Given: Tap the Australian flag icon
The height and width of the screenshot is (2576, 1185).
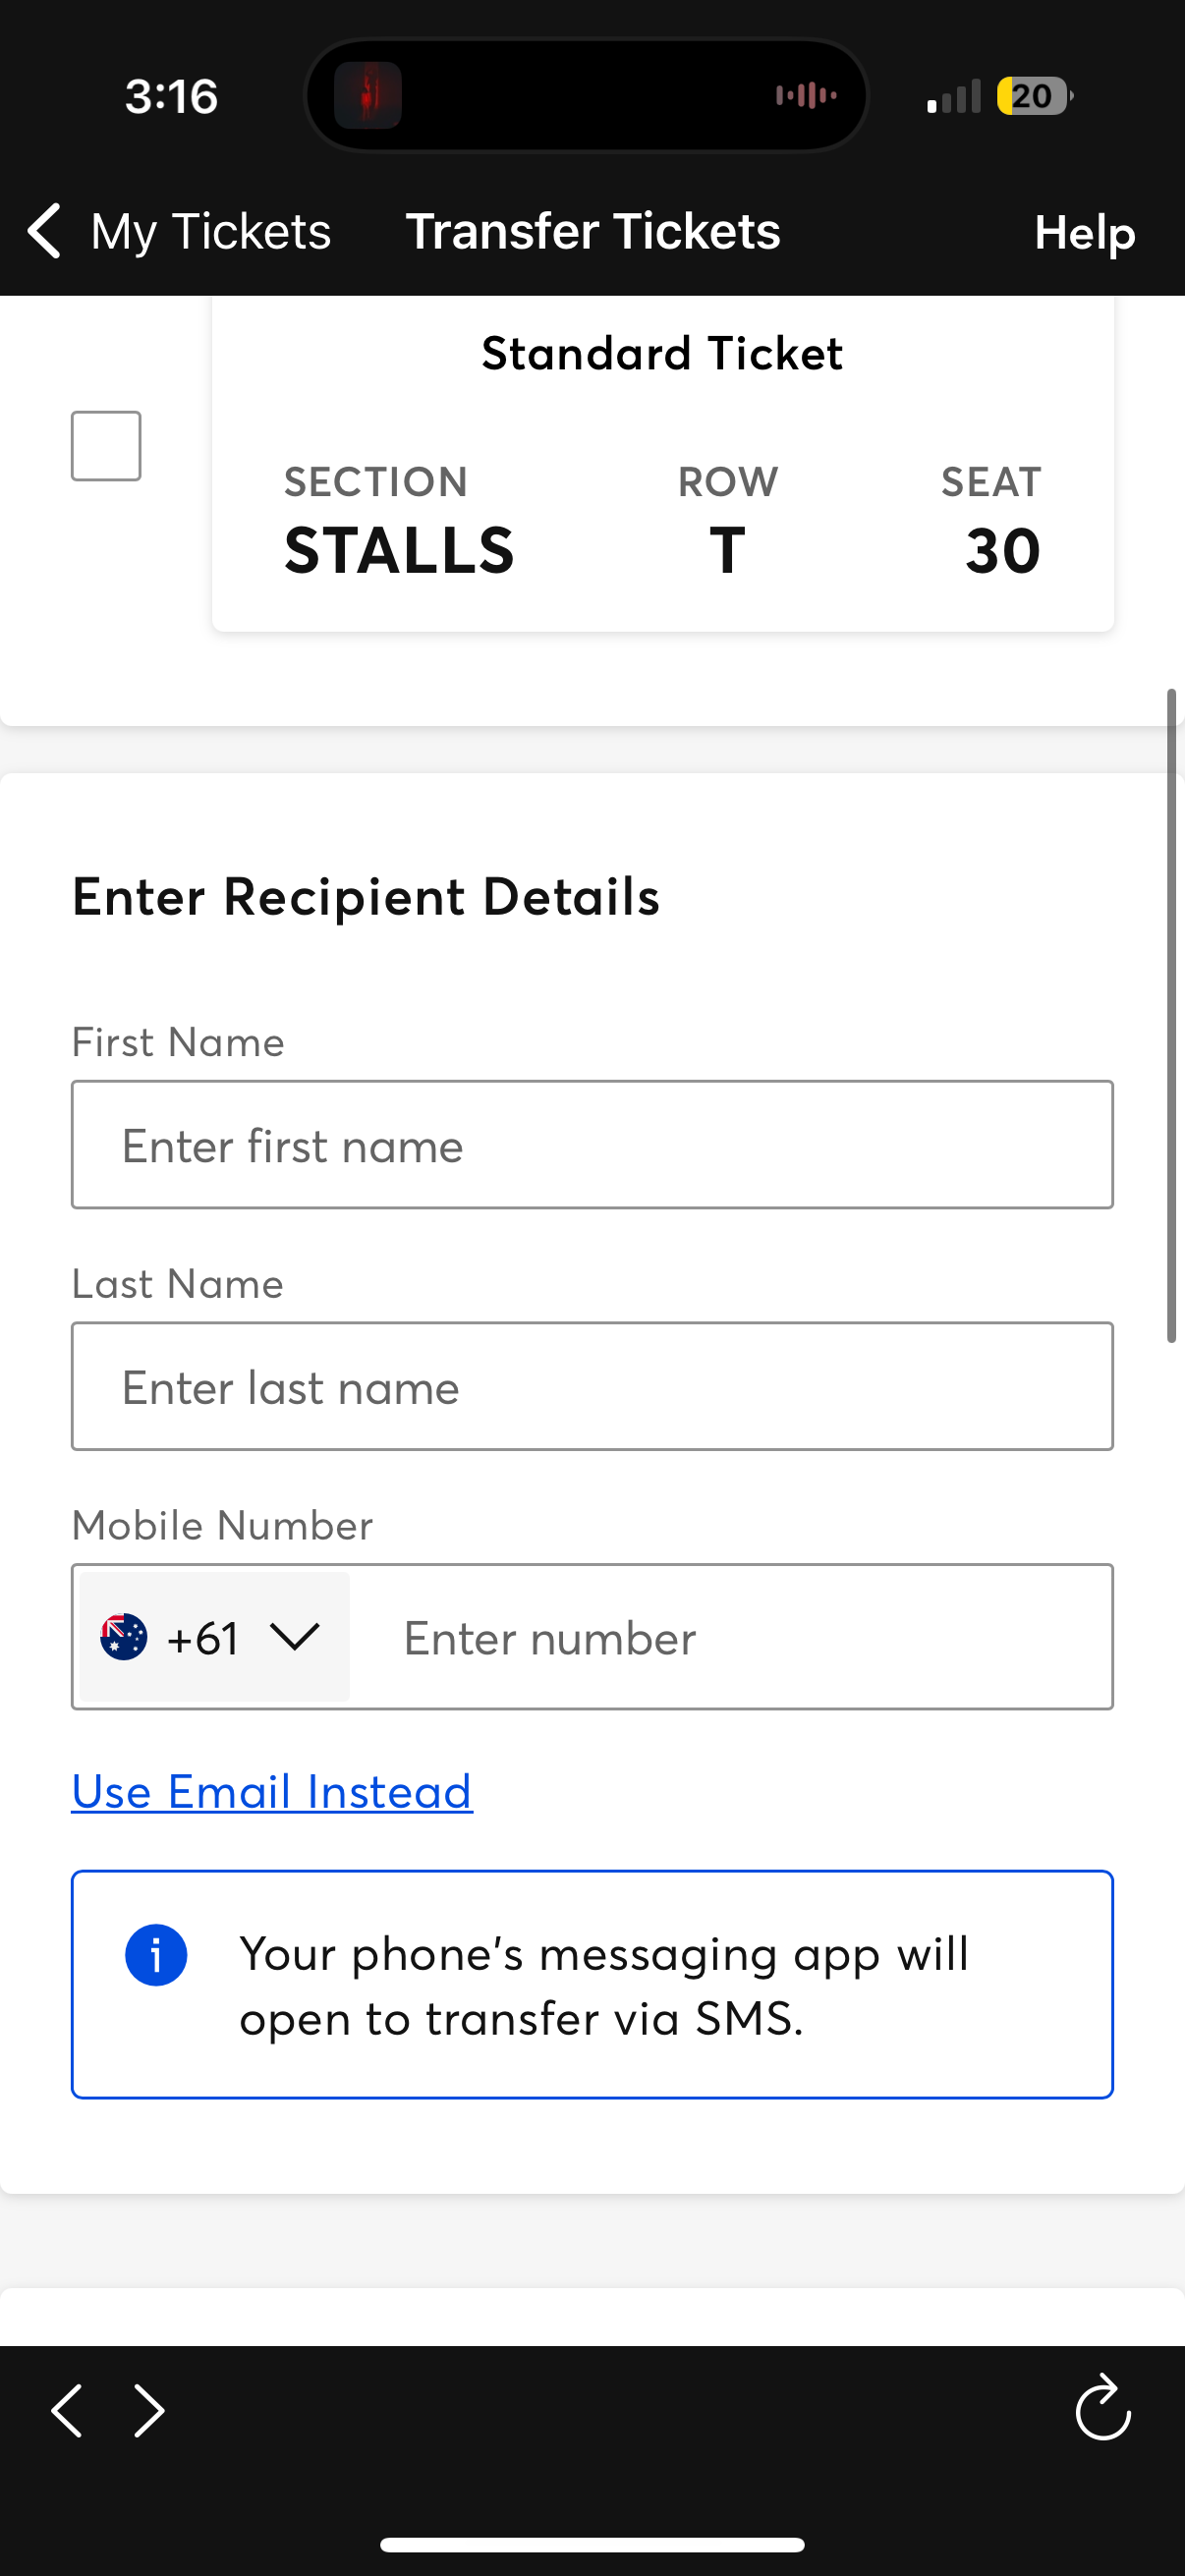Looking at the screenshot, I should click(x=124, y=1637).
